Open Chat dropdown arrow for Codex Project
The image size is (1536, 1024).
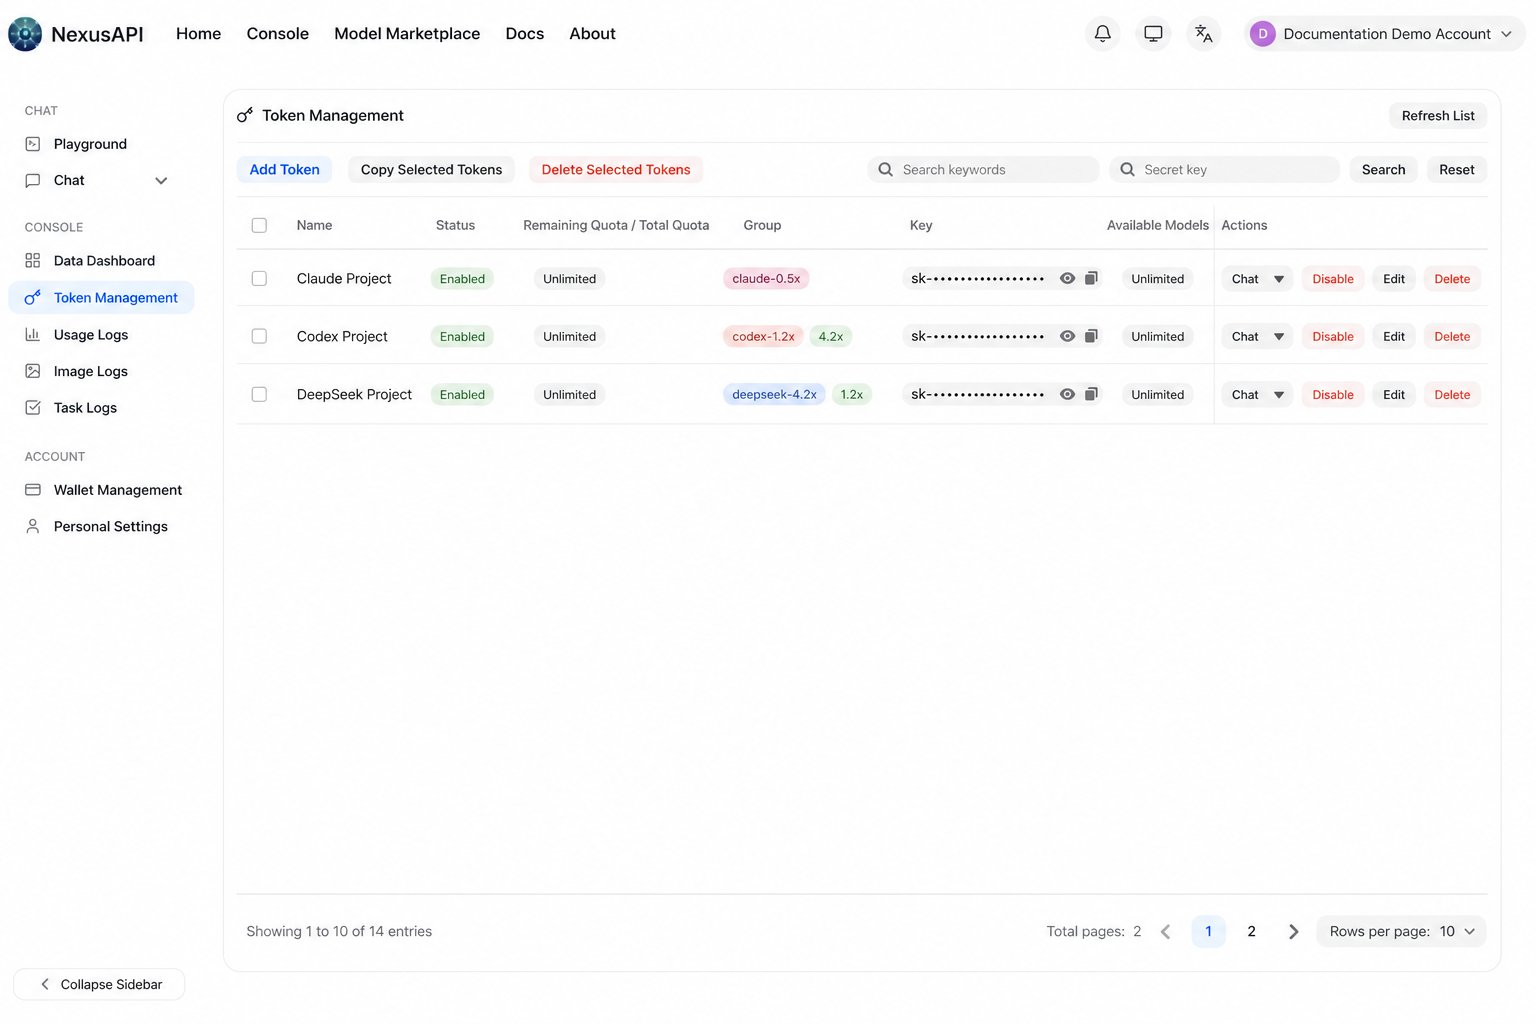pos(1279,337)
